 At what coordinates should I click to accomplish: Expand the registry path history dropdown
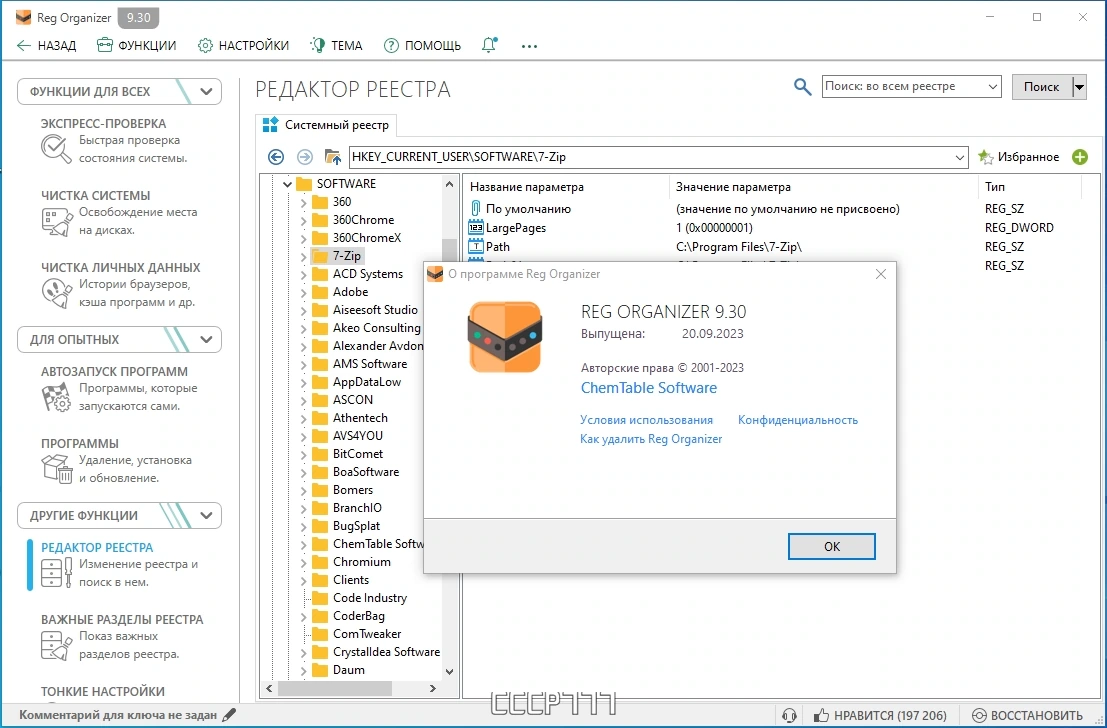point(959,157)
